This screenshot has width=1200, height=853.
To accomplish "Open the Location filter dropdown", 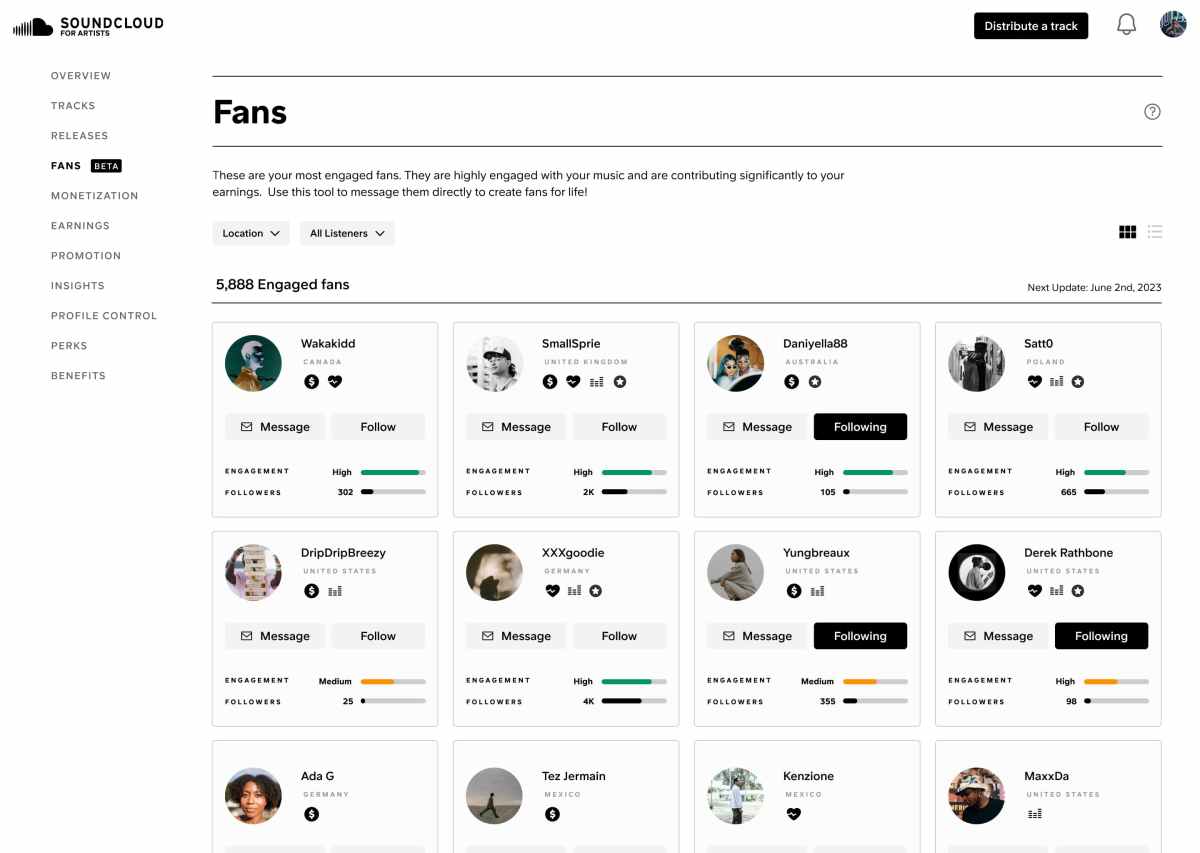I will (x=250, y=233).
